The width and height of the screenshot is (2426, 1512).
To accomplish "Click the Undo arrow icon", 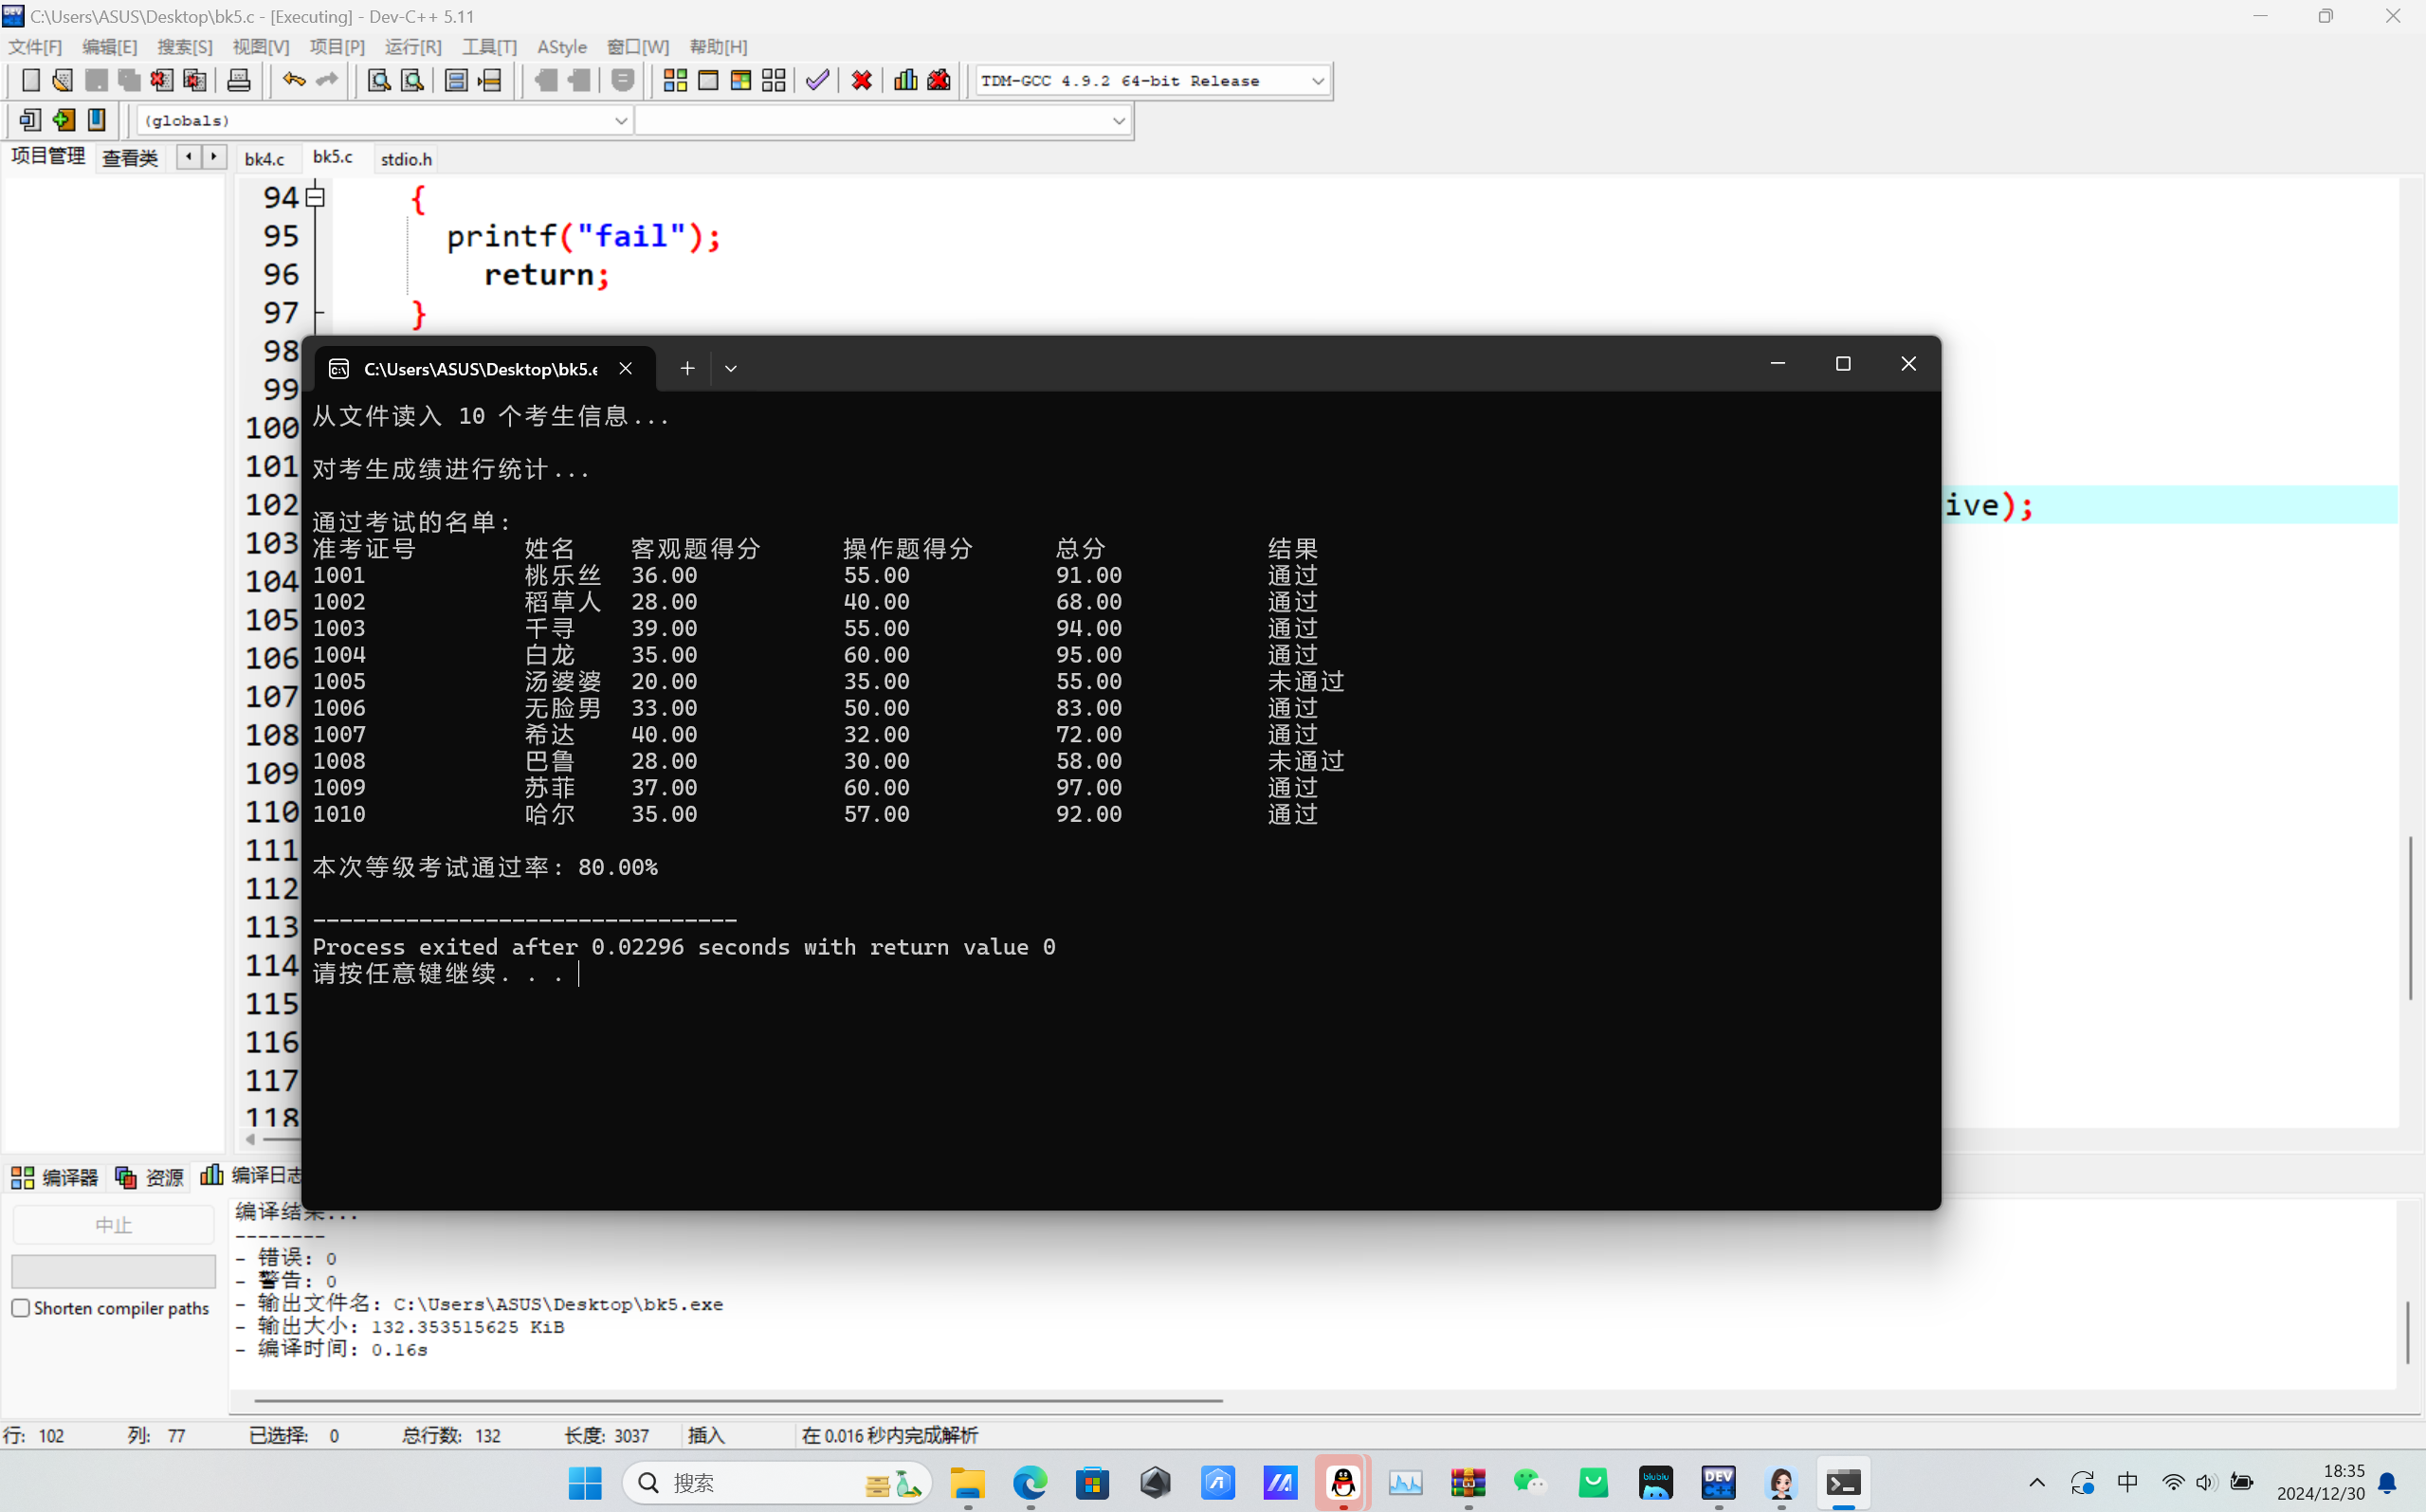I will point(293,81).
